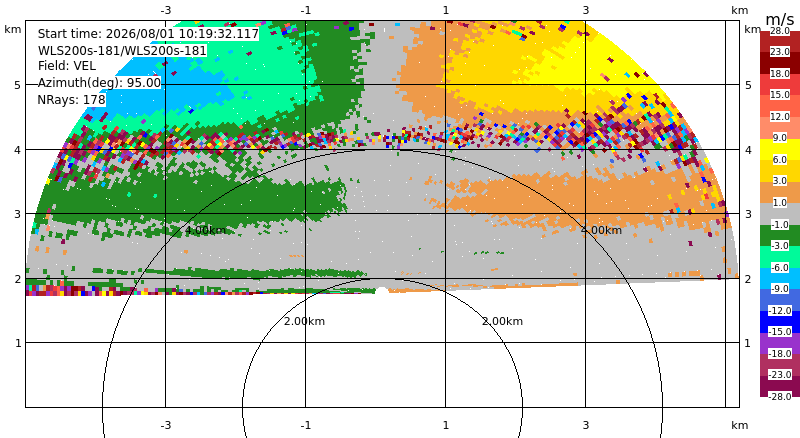
Task: Click the NRays: 178 label
Action: tap(71, 100)
